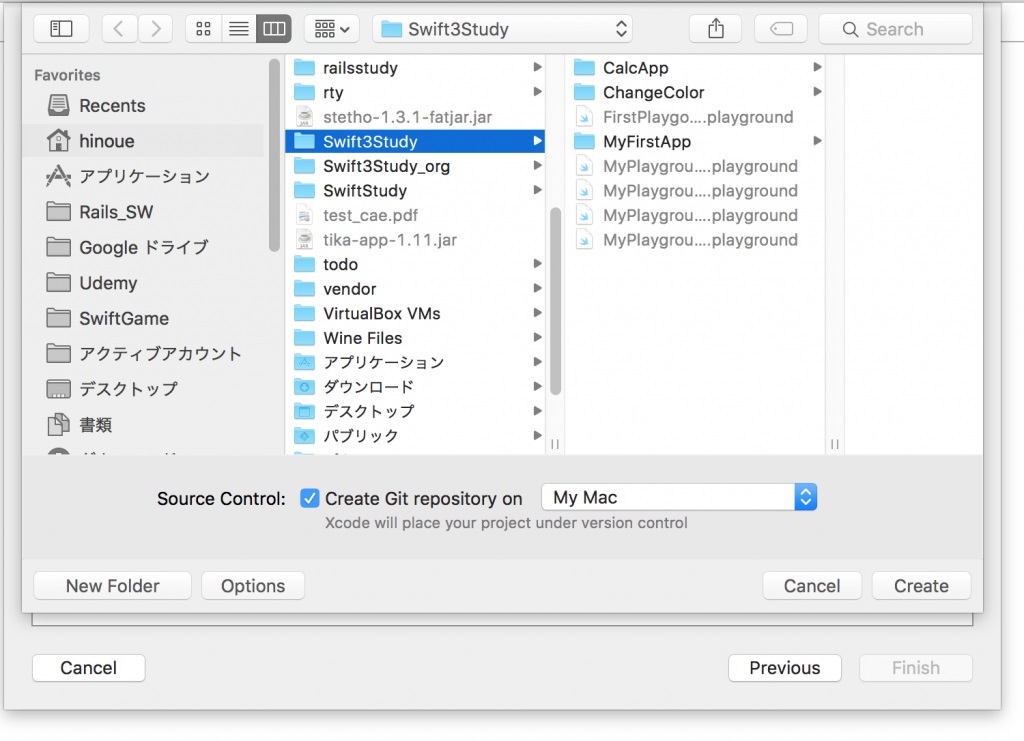The image size is (1024, 741).
Task: Select column view mode
Action: [x=273, y=29]
